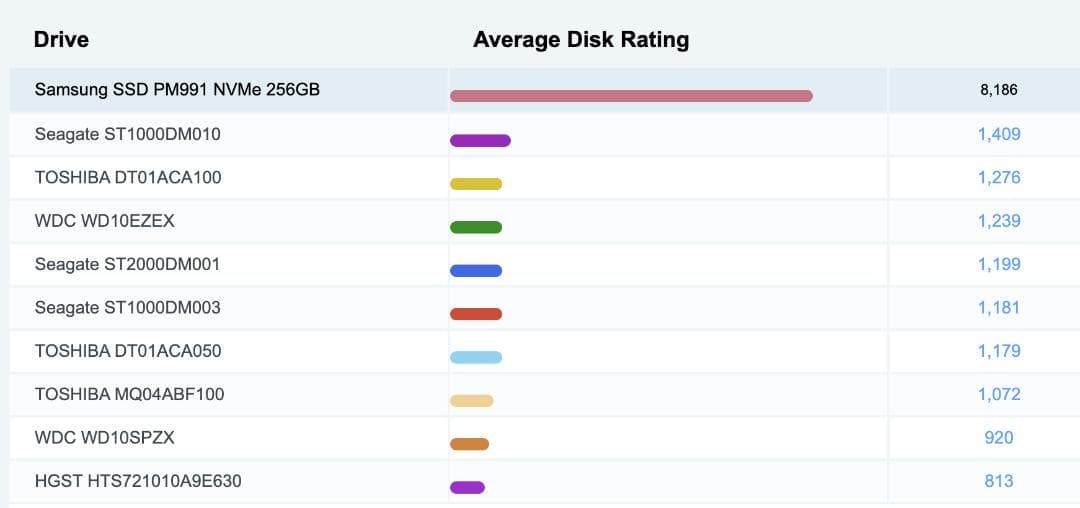Image resolution: width=1080 pixels, height=508 pixels.
Task: Click Seagate ST2000DM001 drive name
Action: point(127,265)
